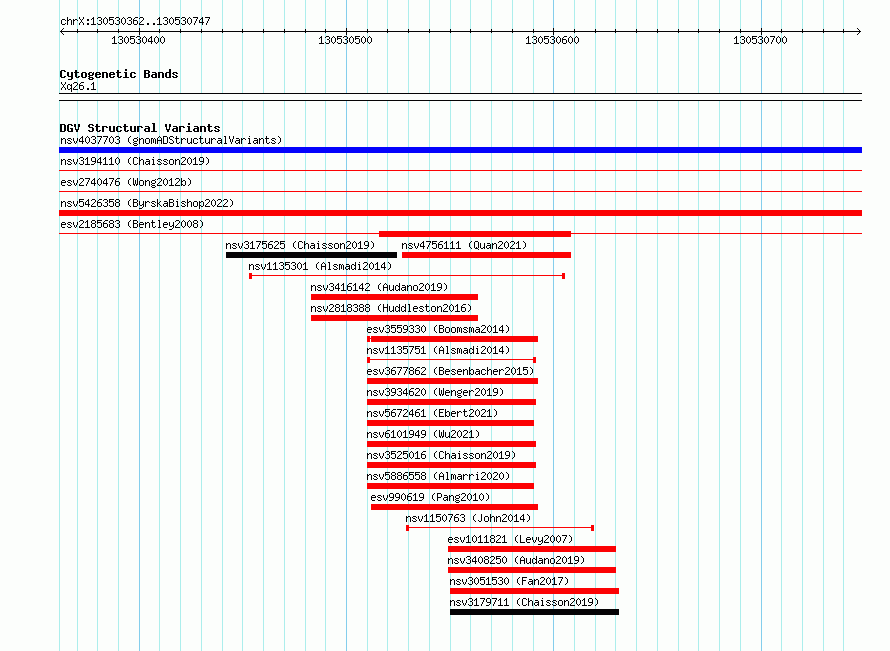Click the 130530500 ruler position
The width and height of the screenshot is (890, 651).
345,40
